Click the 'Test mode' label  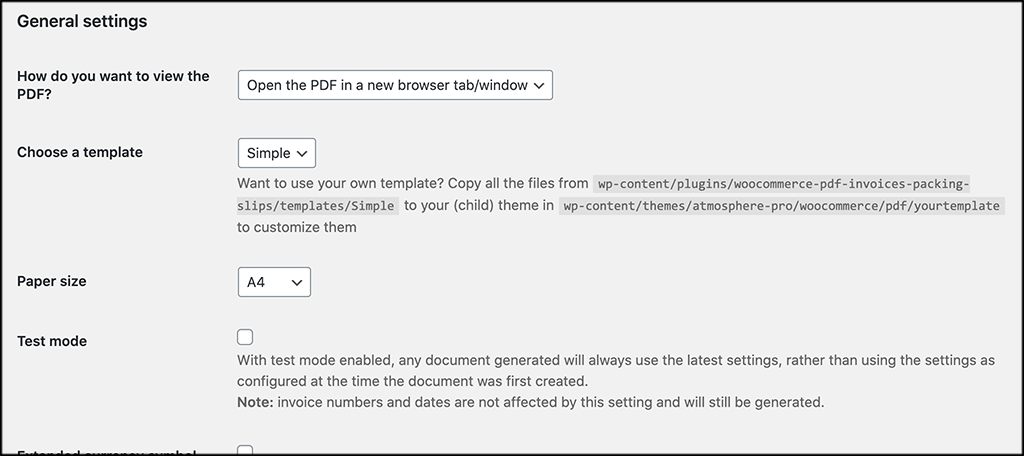tap(52, 341)
